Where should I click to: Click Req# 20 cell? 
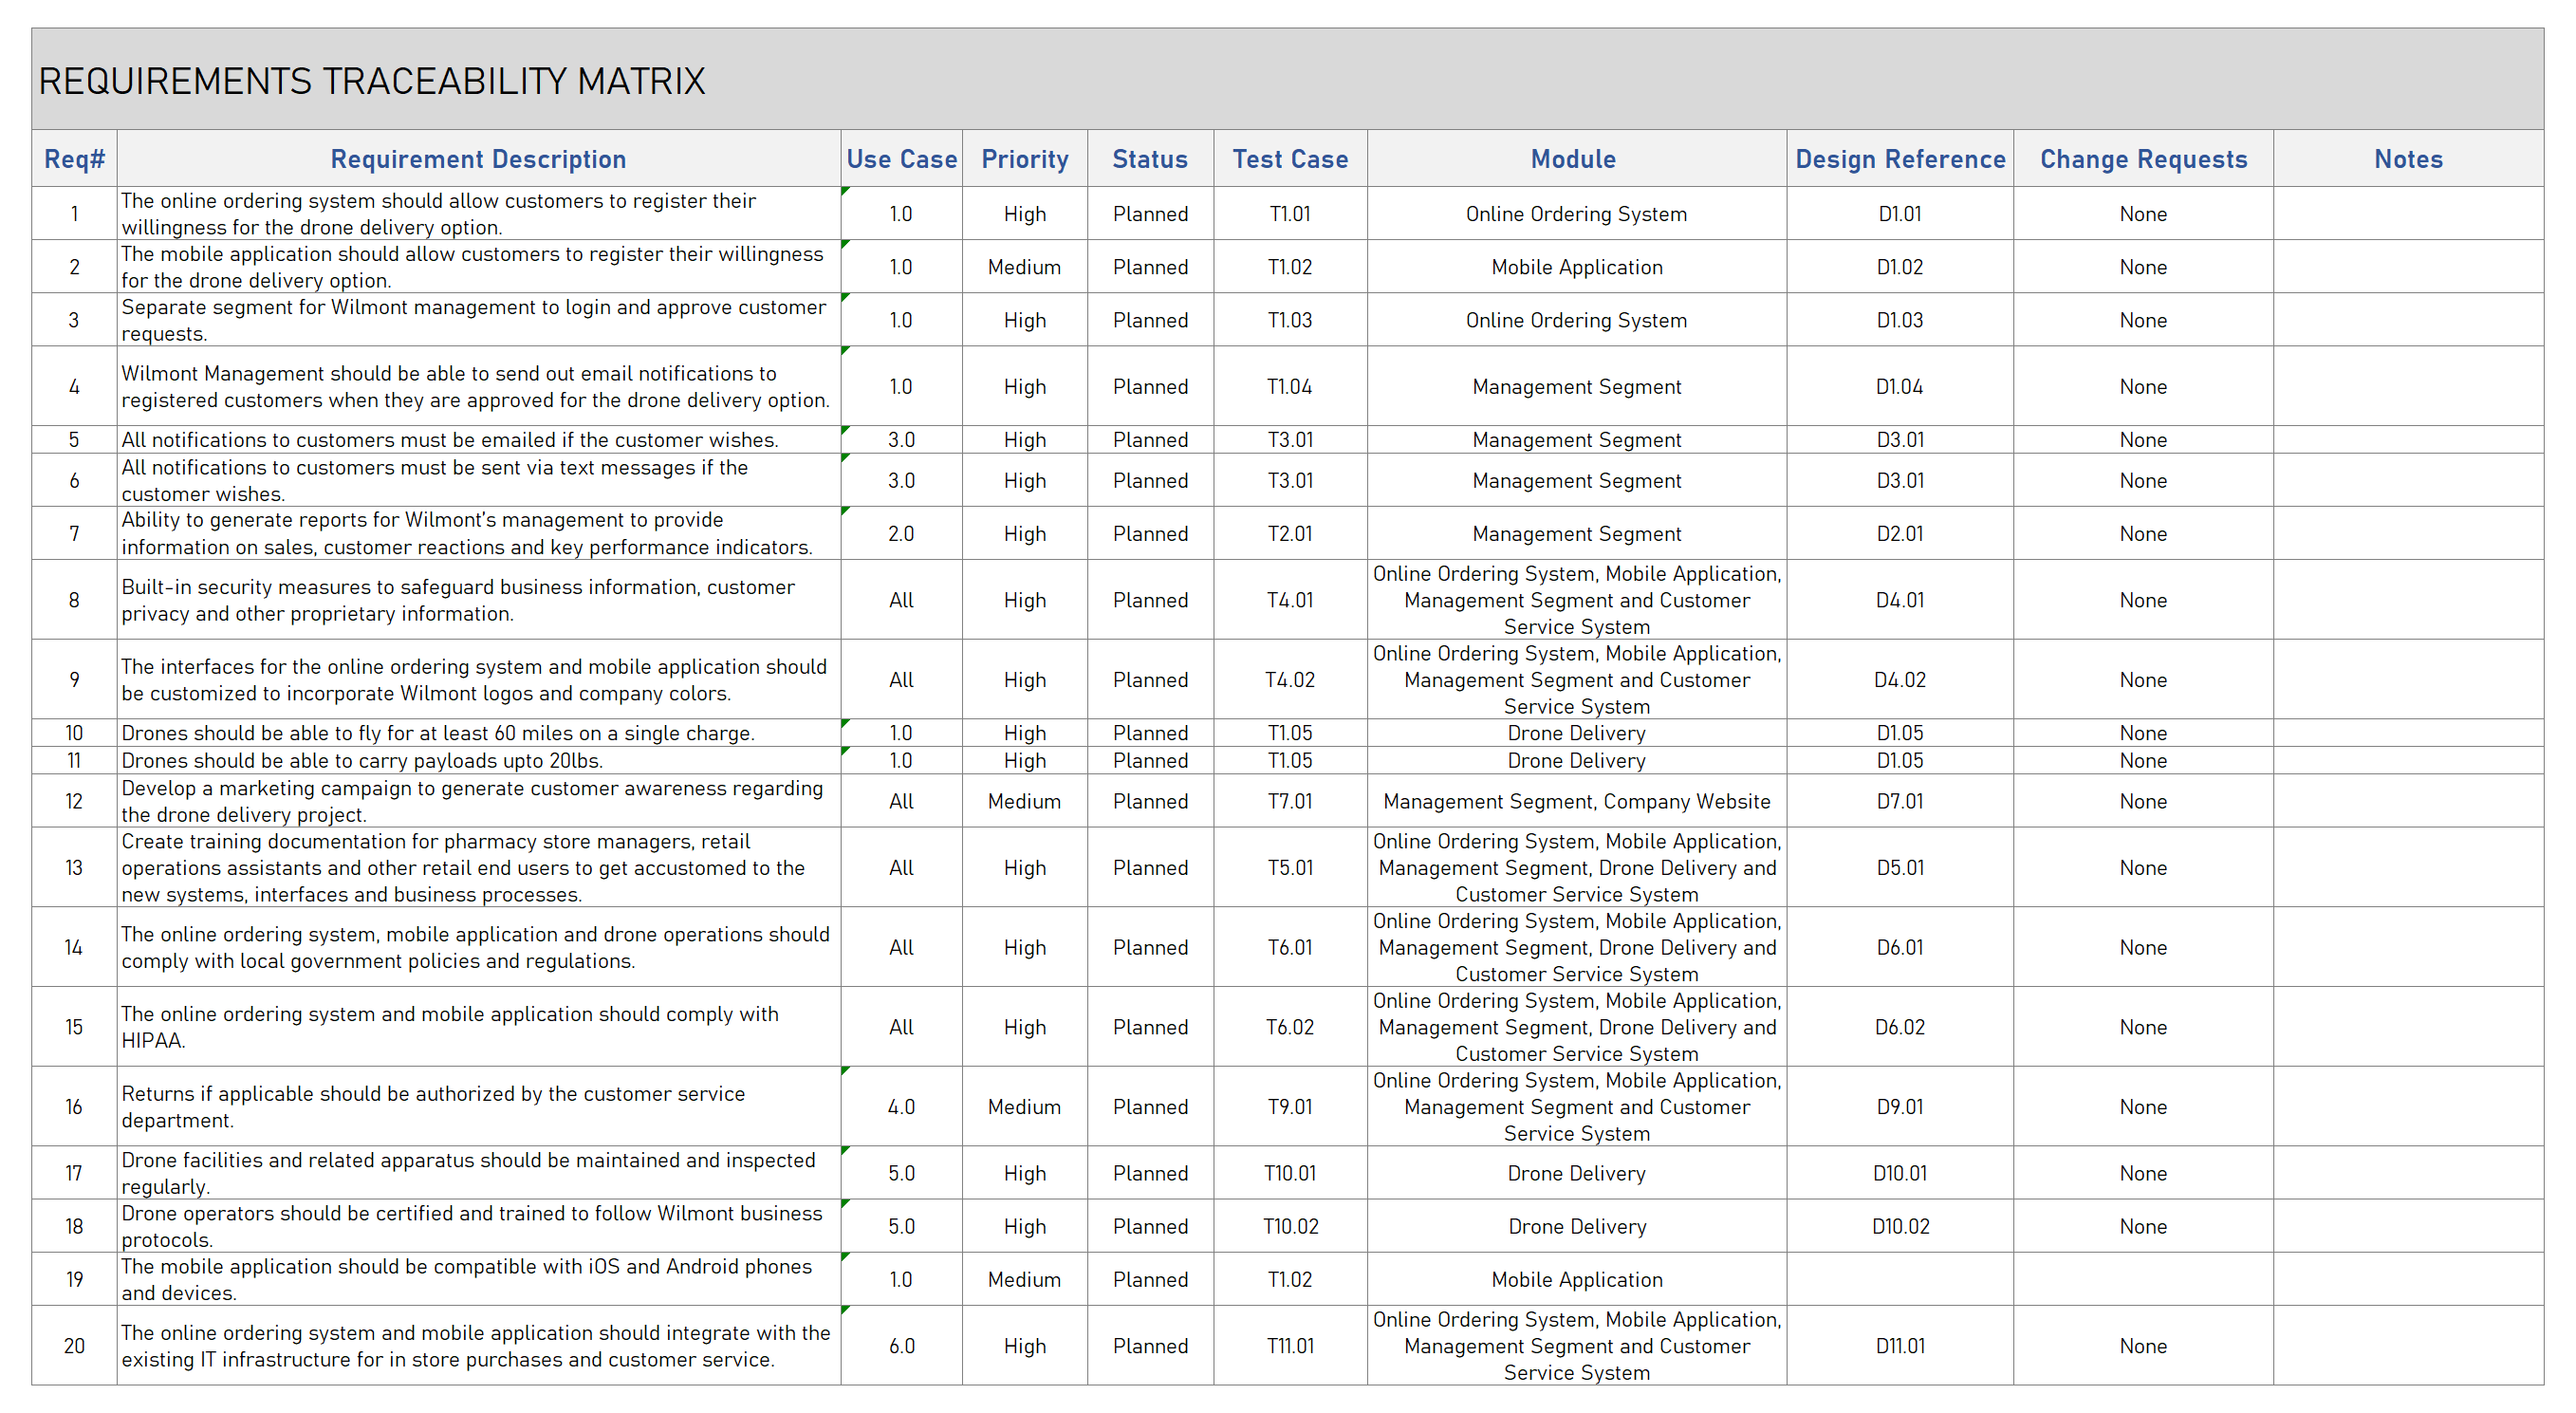[x=74, y=1346]
